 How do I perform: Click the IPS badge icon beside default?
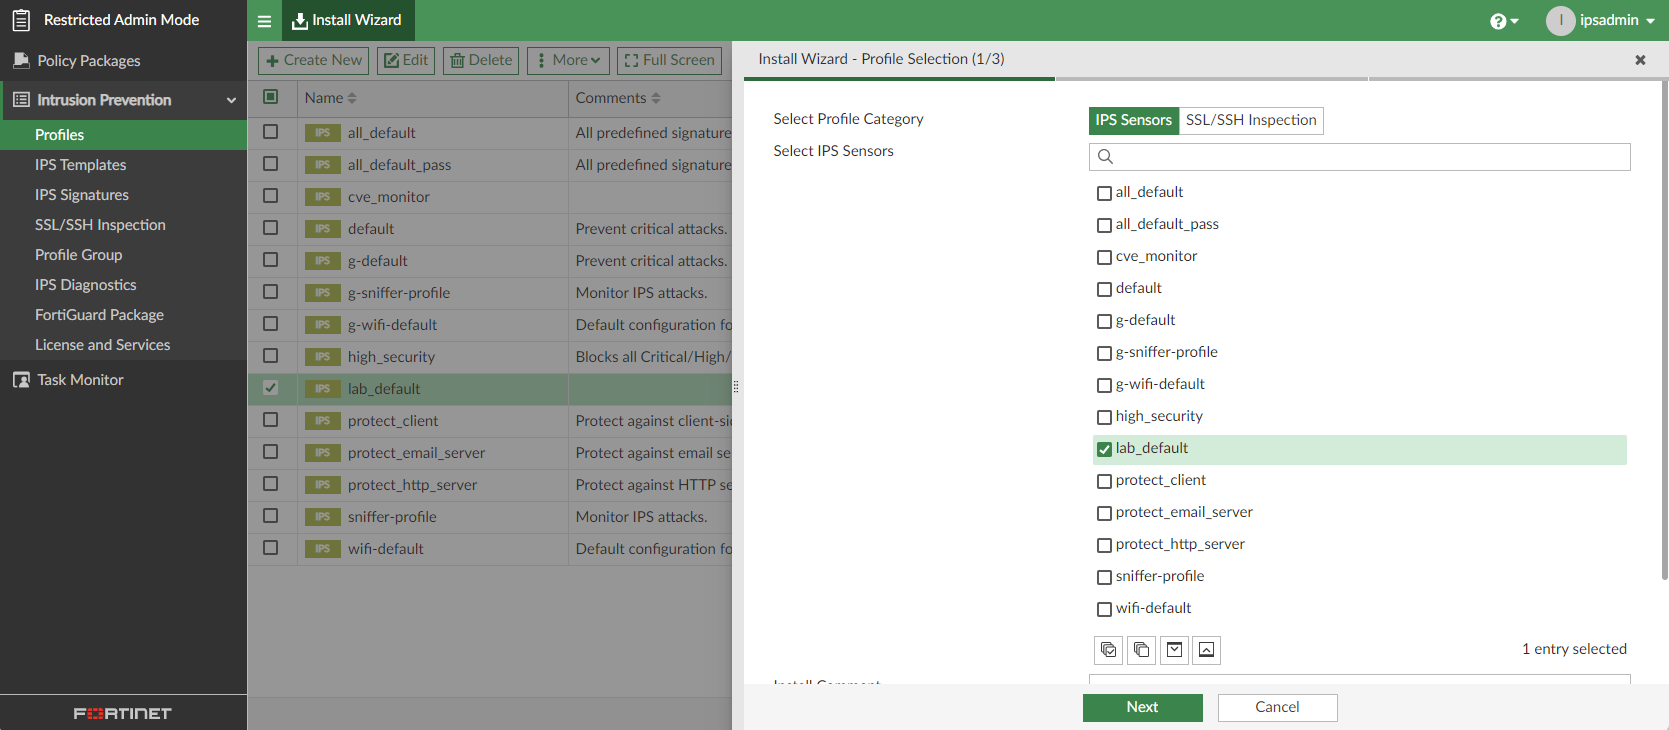pos(322,229)
